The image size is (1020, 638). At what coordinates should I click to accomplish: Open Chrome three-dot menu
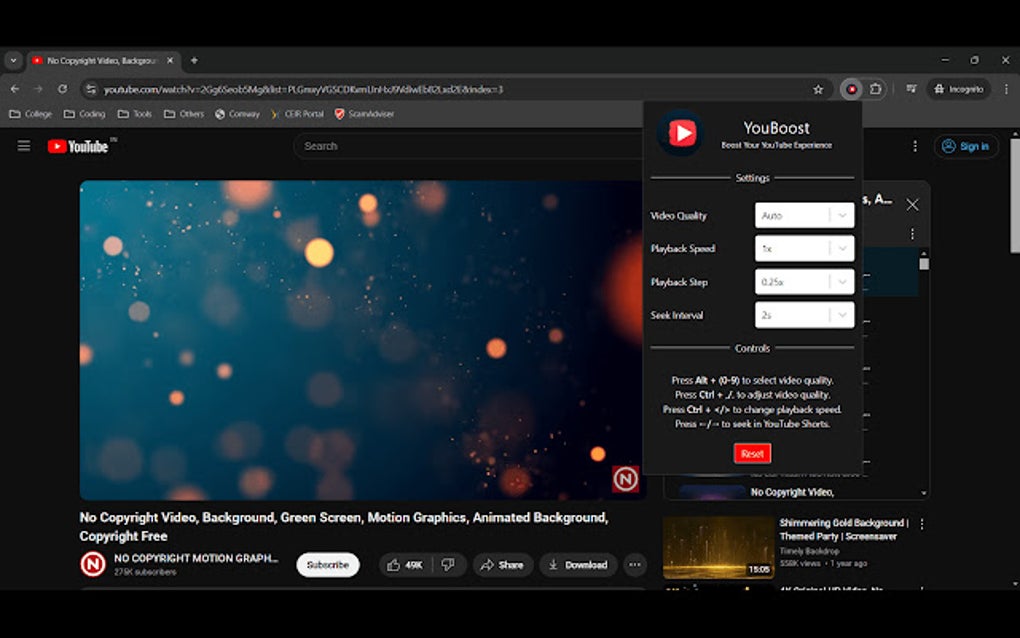point(1006,89)
